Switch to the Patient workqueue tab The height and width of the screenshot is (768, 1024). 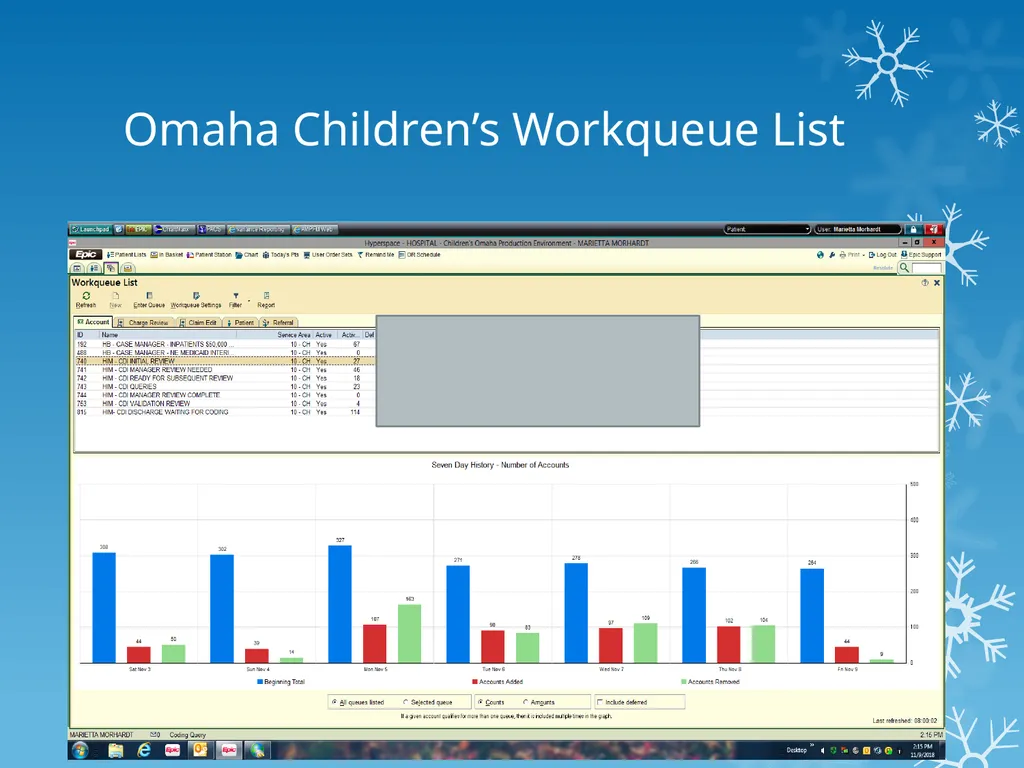(x=240, y=323)
